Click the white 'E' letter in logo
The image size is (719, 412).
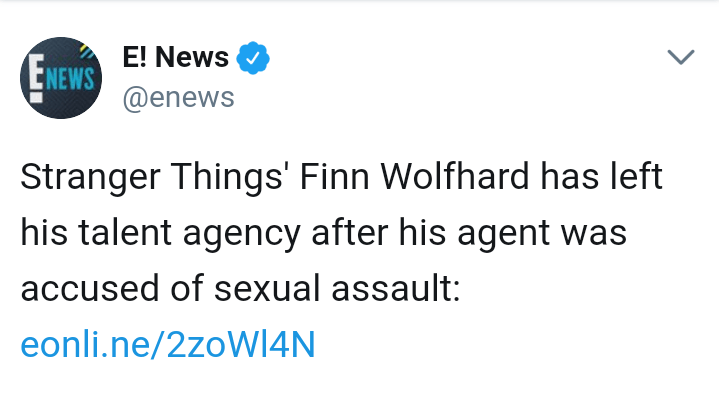(37, 80)
